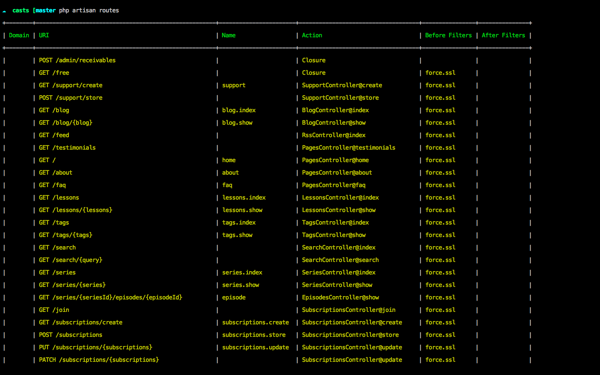Click the 'GET /support/create' URI
The width and height of the screenshot is (600, 375).
[70, 85]
